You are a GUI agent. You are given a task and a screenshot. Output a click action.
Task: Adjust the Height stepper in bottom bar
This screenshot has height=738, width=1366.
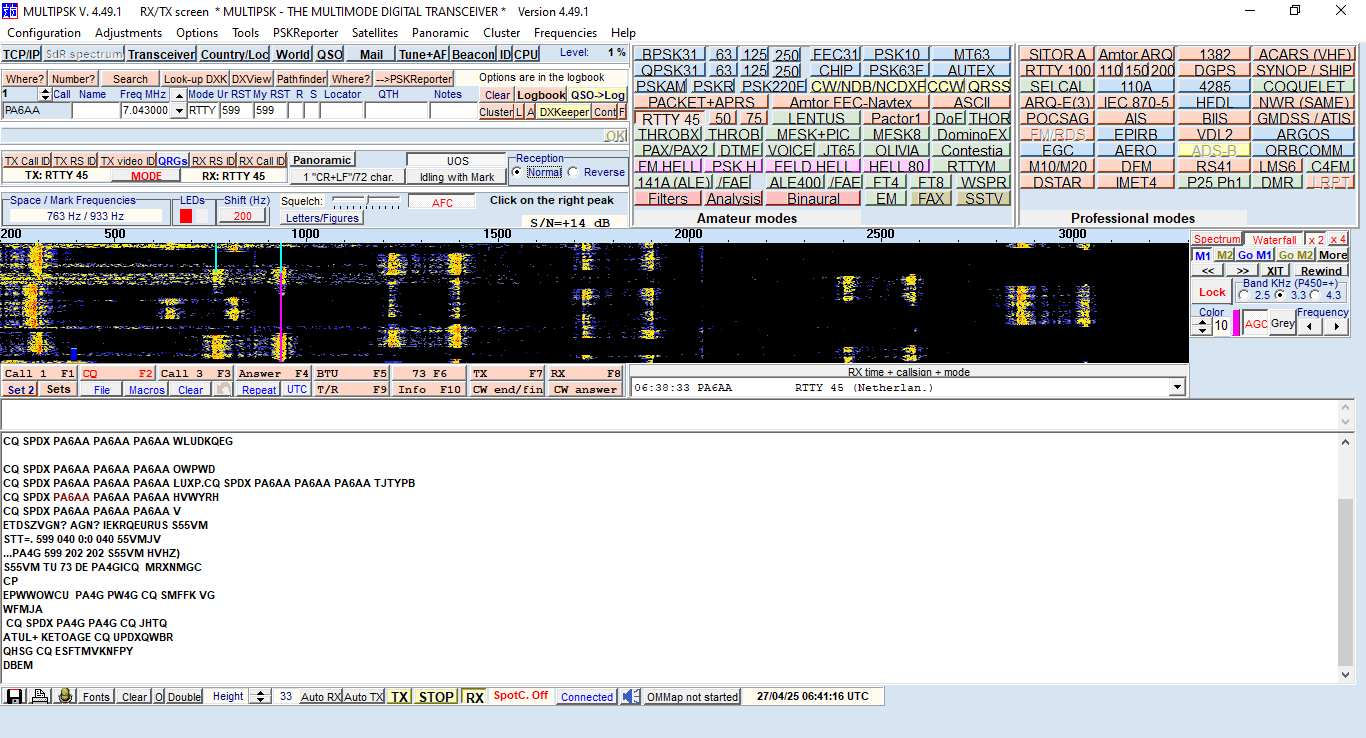(x=259, y=696)
